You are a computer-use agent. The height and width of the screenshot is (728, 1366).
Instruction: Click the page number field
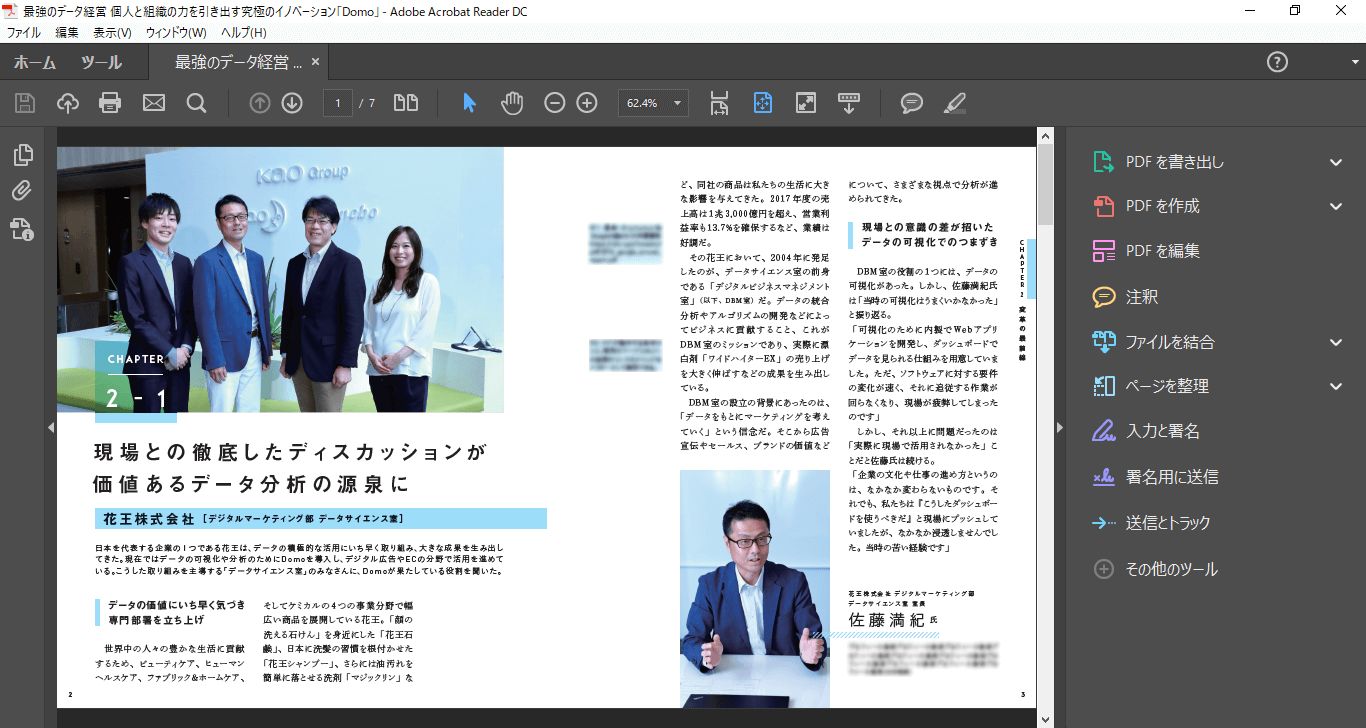point(338,103)
